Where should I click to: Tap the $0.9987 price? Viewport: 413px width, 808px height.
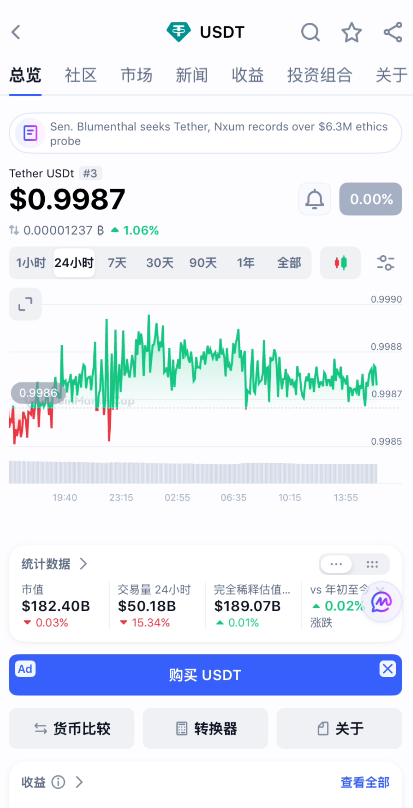(68, 199)
